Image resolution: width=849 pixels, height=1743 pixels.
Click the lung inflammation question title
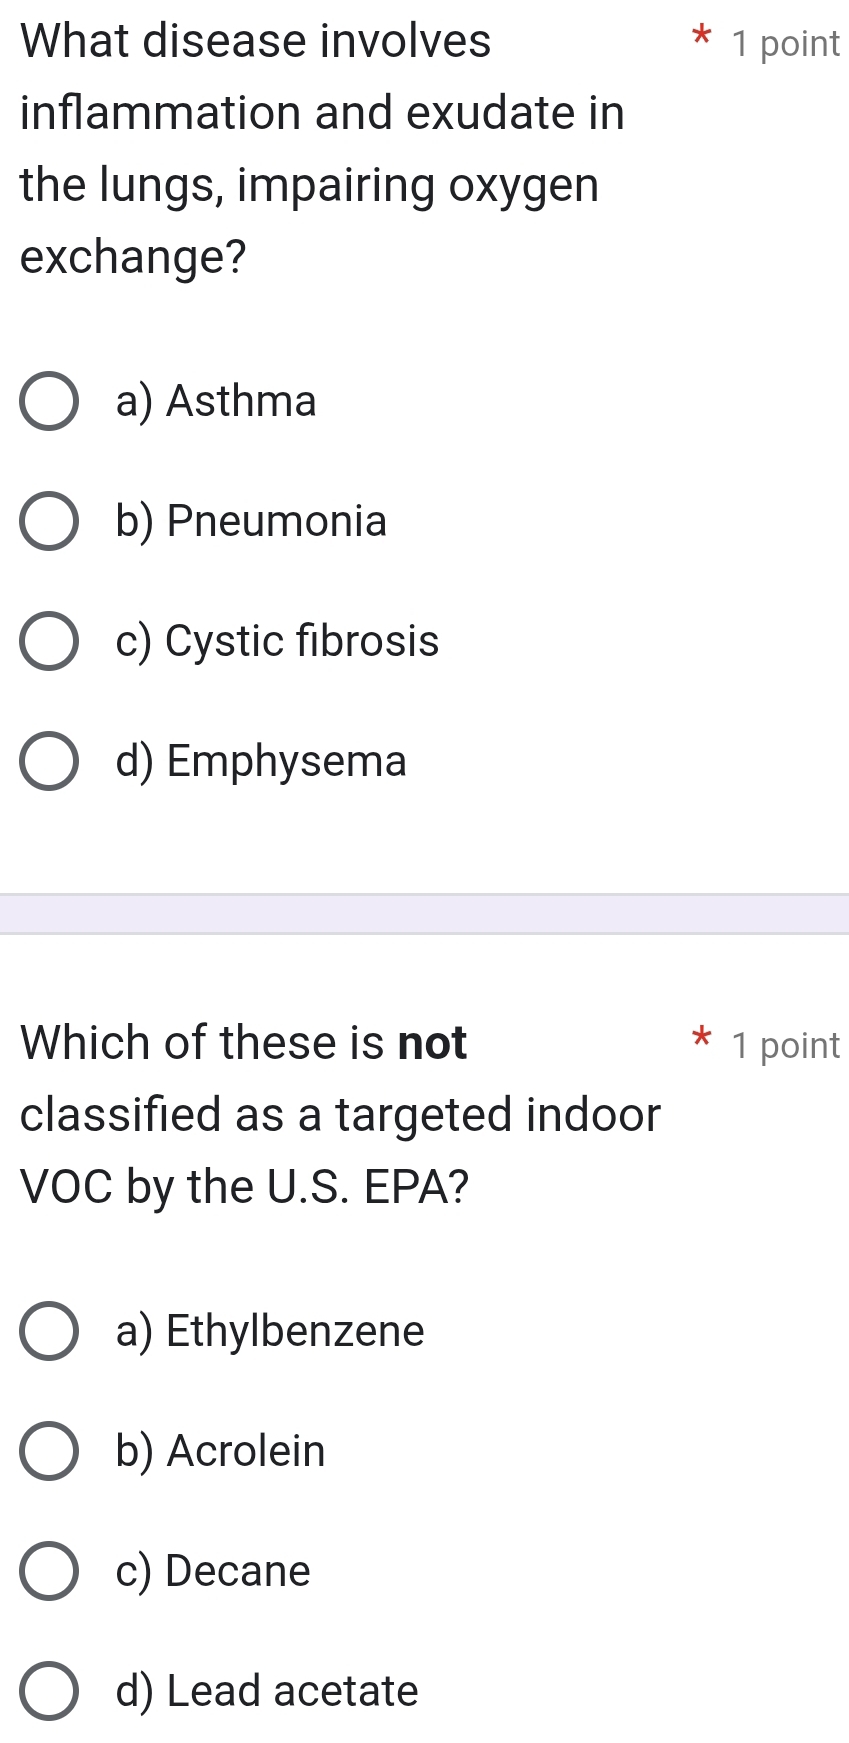[x=322, y=148]
